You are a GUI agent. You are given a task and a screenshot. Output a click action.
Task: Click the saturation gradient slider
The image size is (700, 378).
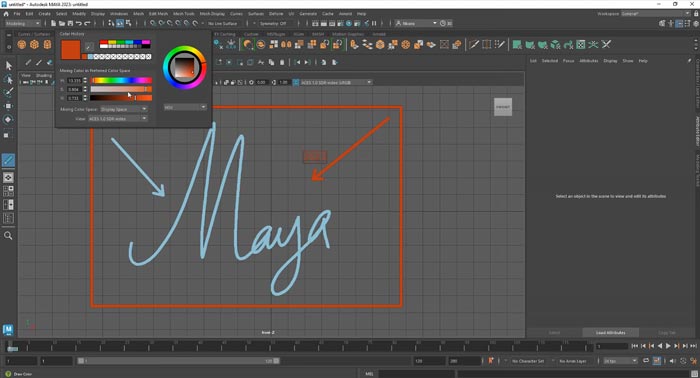(x=121, y=89)
